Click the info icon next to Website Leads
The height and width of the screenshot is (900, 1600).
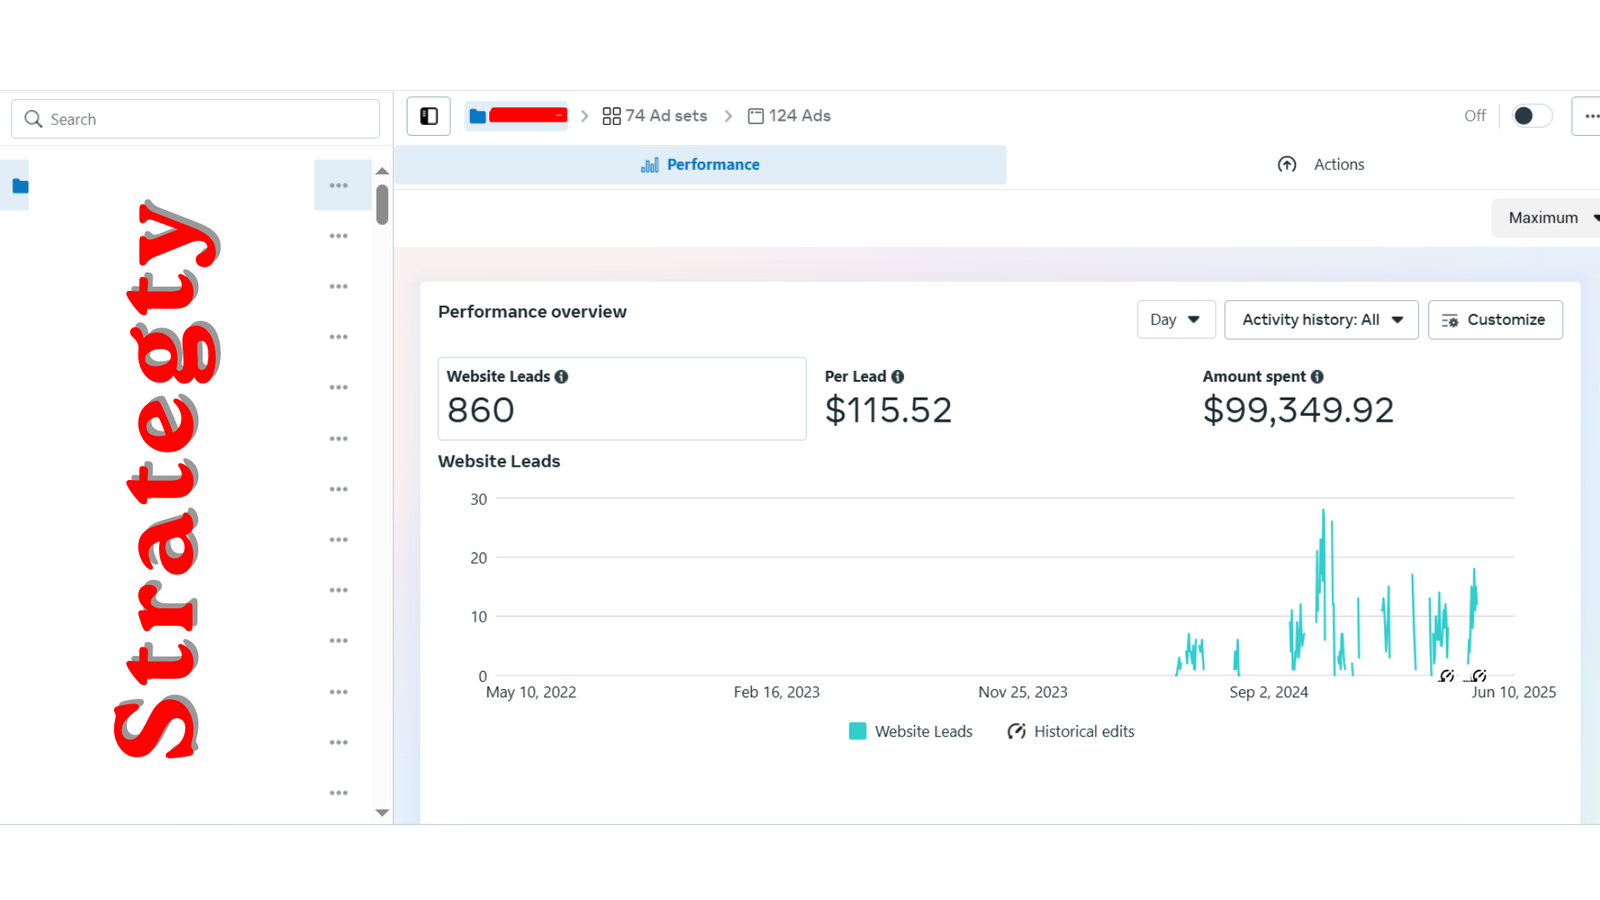click(x=562, y=377)
